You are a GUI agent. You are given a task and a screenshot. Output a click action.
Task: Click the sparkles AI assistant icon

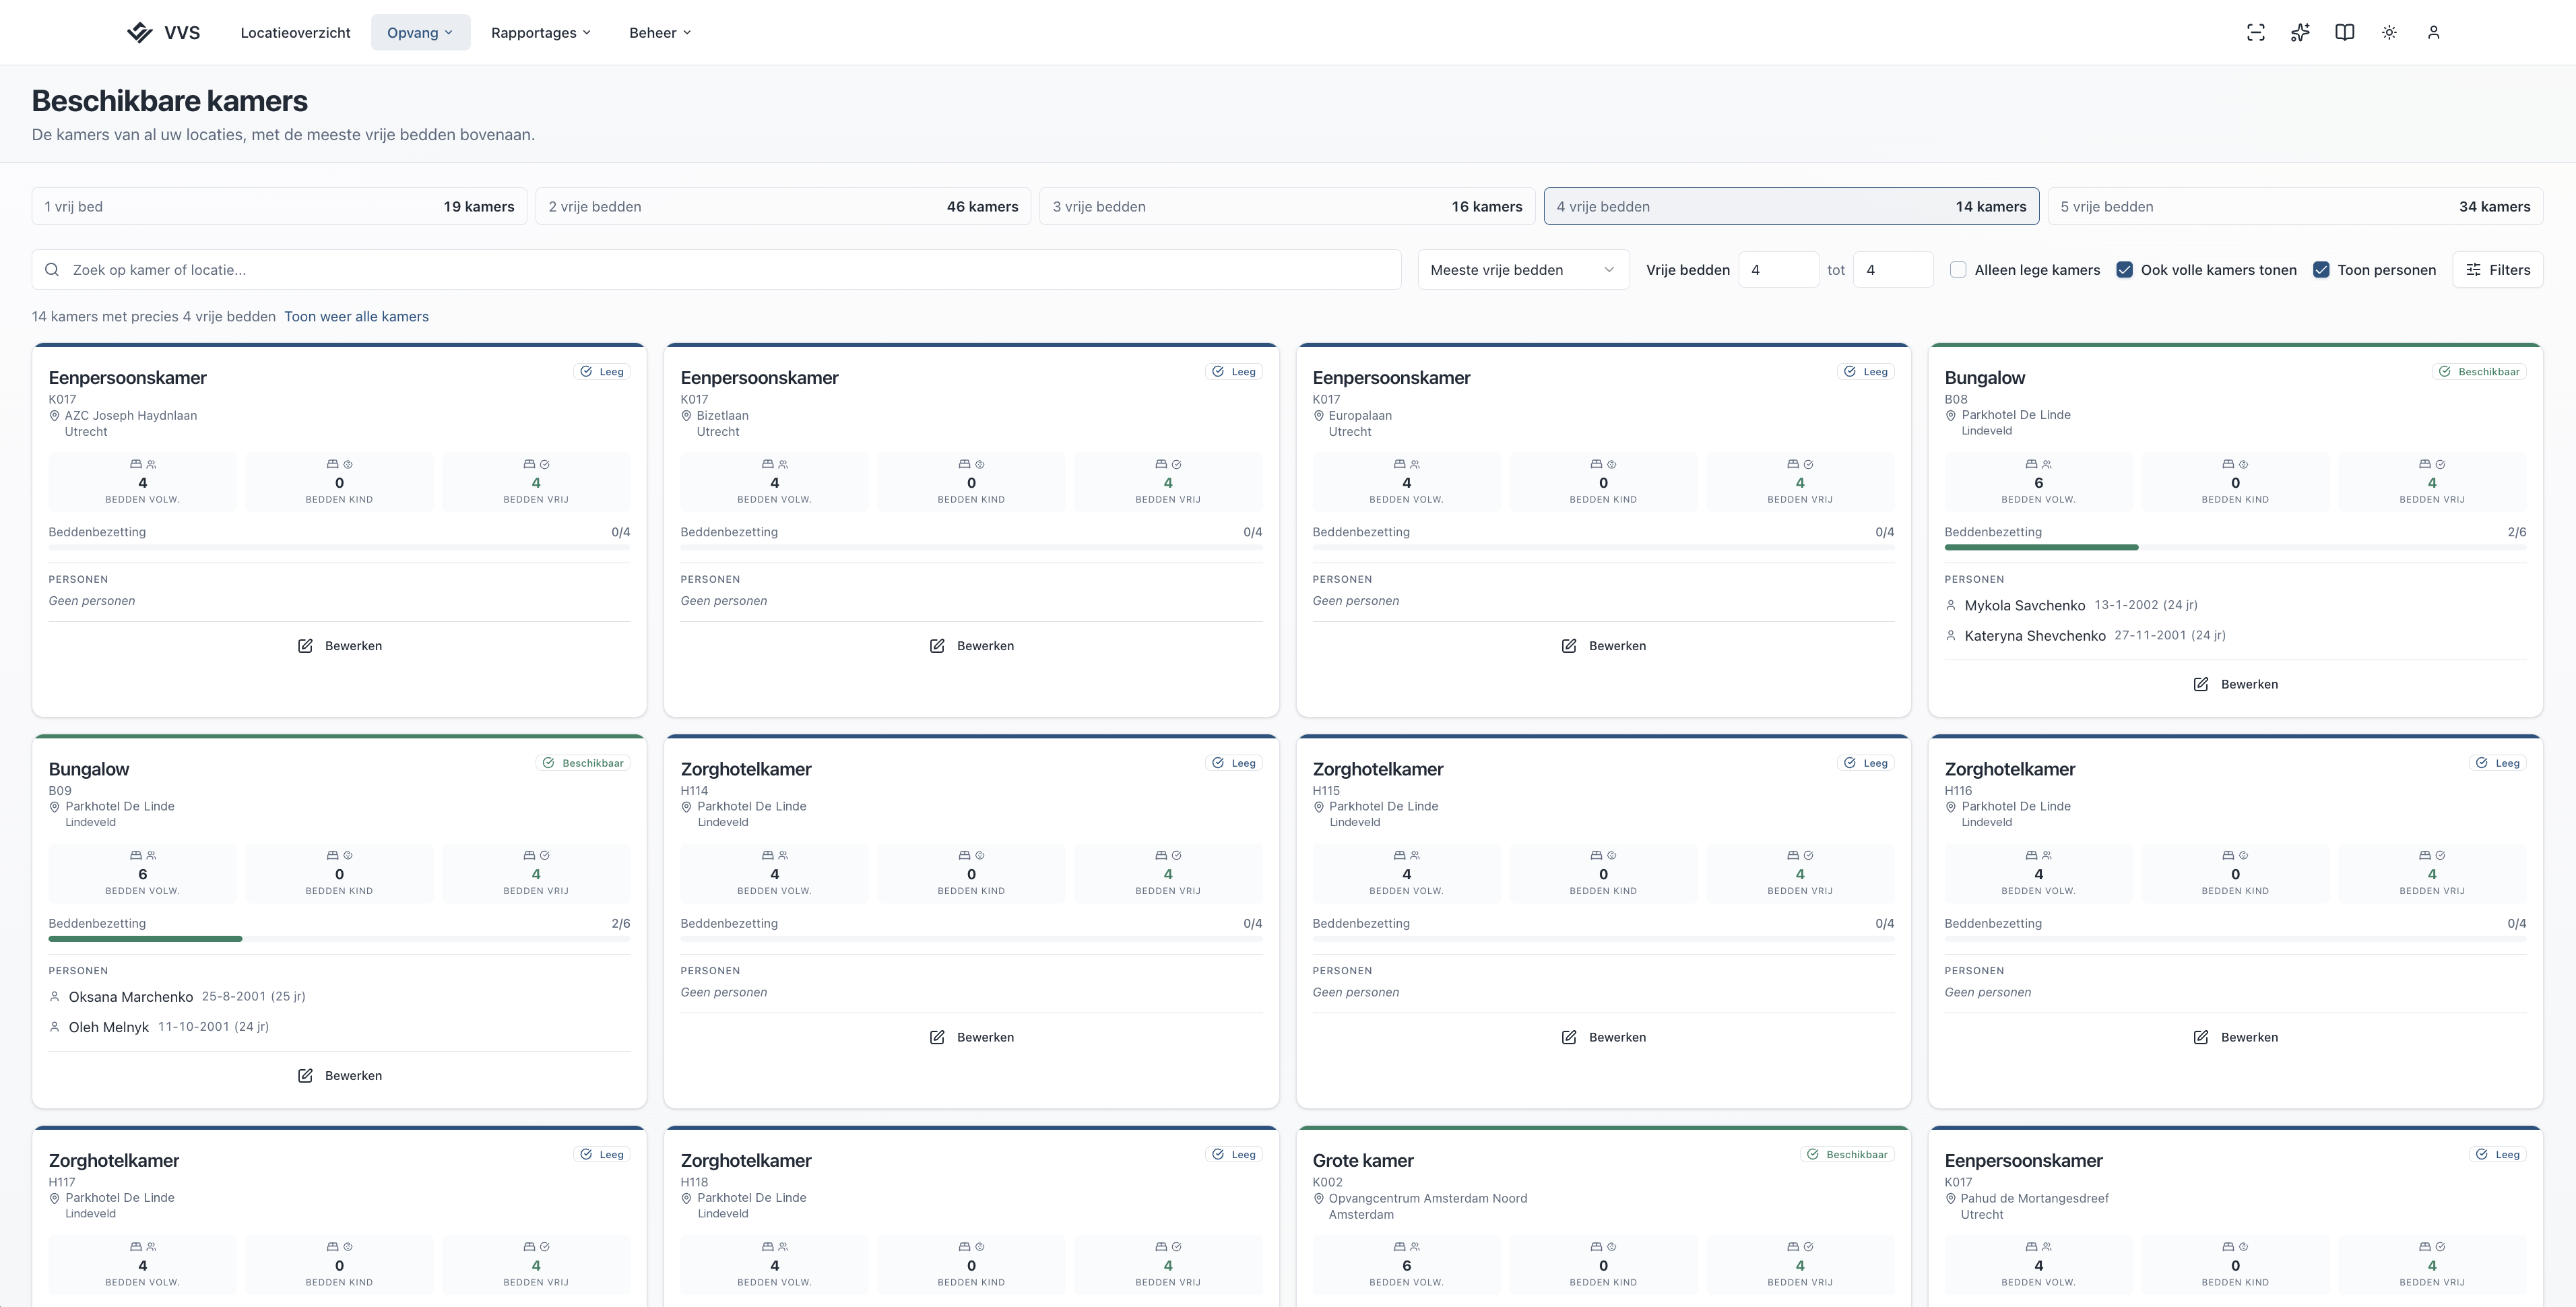coord(2300,32)
